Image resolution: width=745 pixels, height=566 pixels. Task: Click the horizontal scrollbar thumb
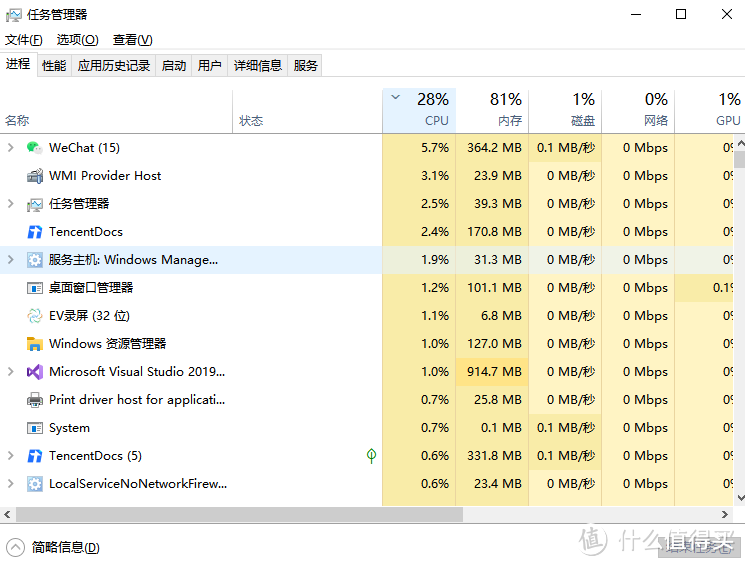[x=239, y=515]
